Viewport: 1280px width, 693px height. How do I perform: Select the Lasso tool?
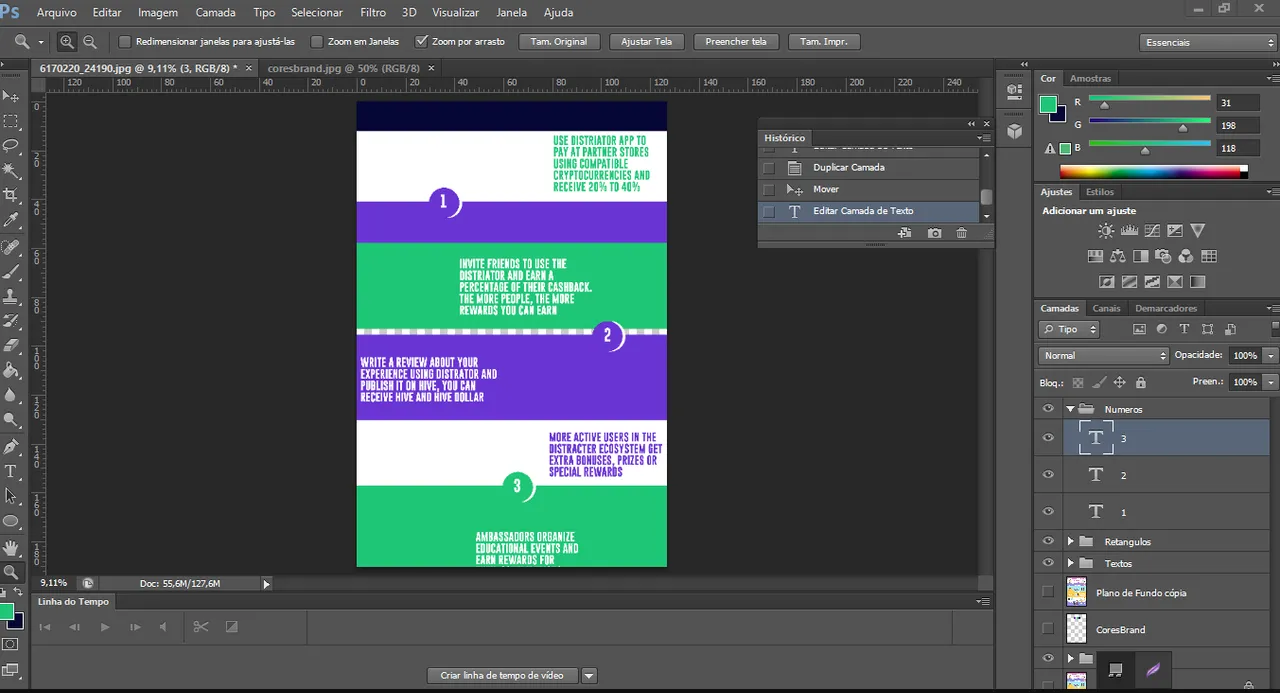point(11,146)
